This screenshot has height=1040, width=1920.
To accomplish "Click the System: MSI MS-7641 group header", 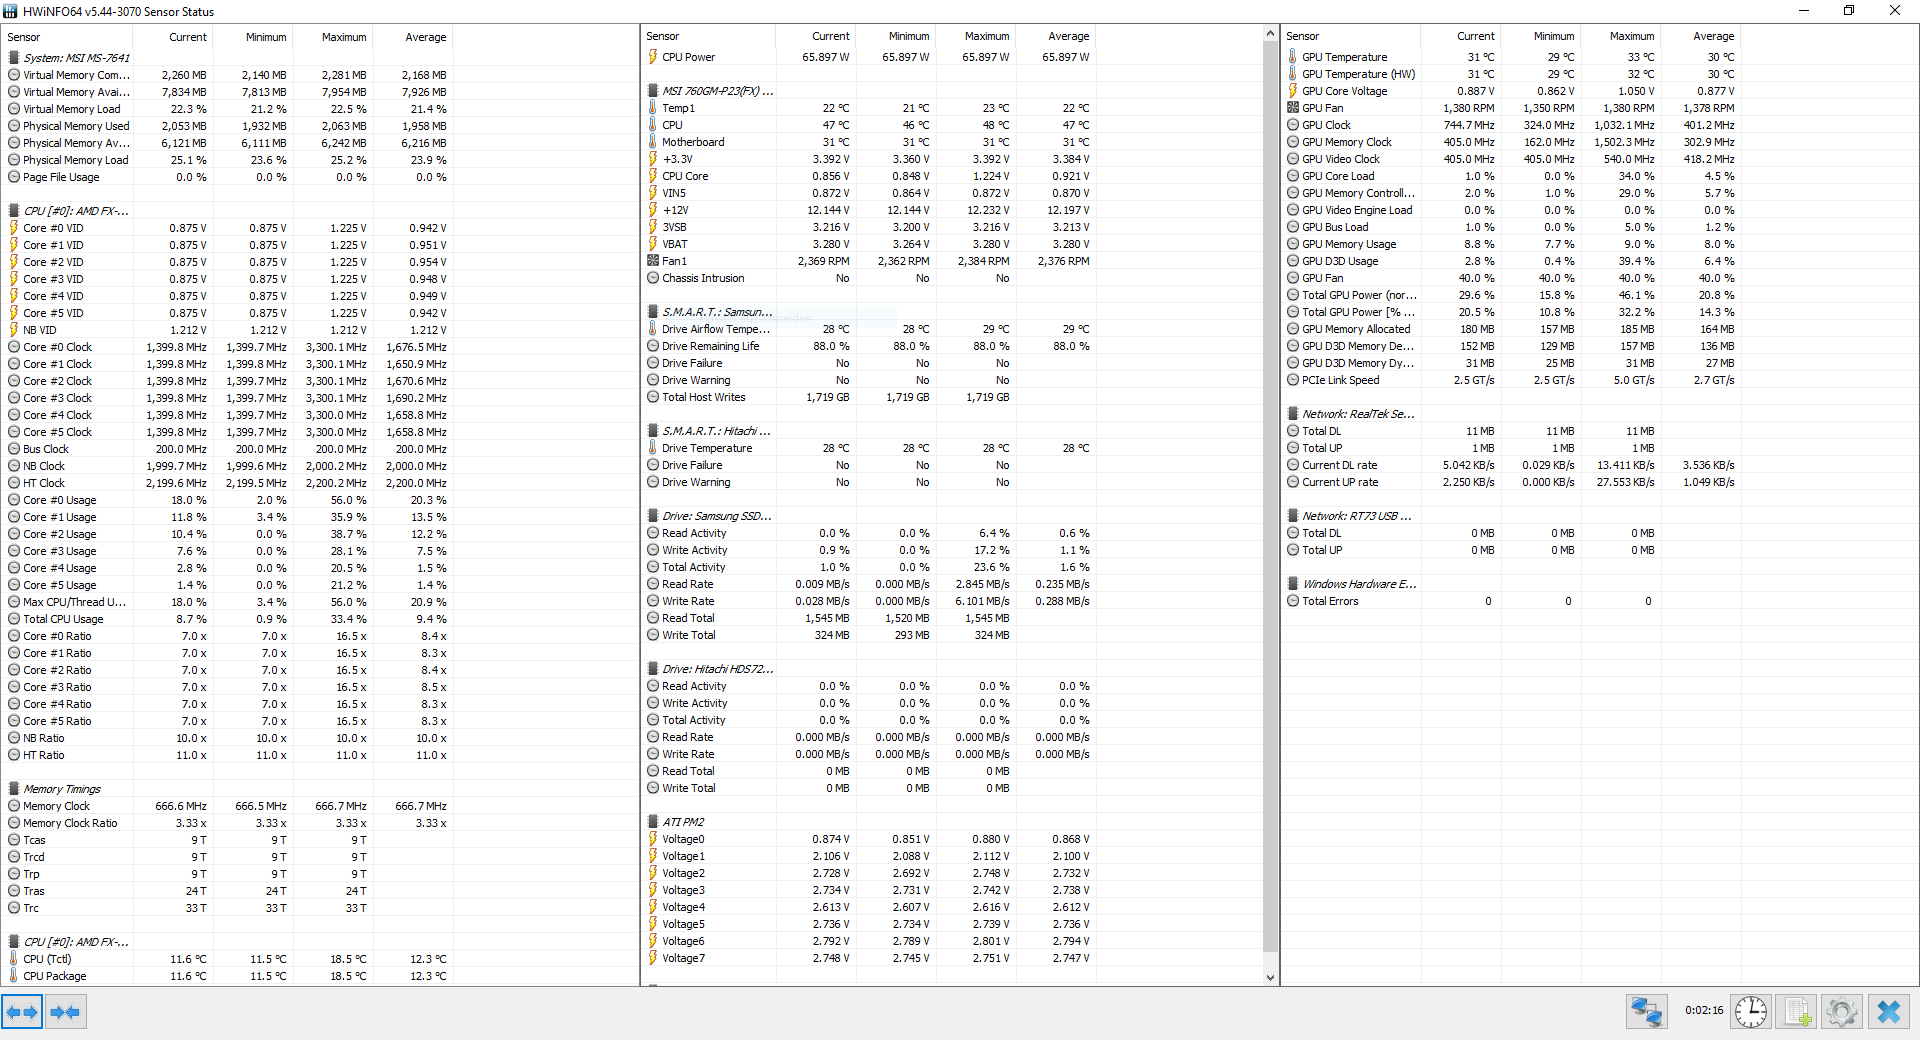I will pyautogui.click(x=76, y=58).
